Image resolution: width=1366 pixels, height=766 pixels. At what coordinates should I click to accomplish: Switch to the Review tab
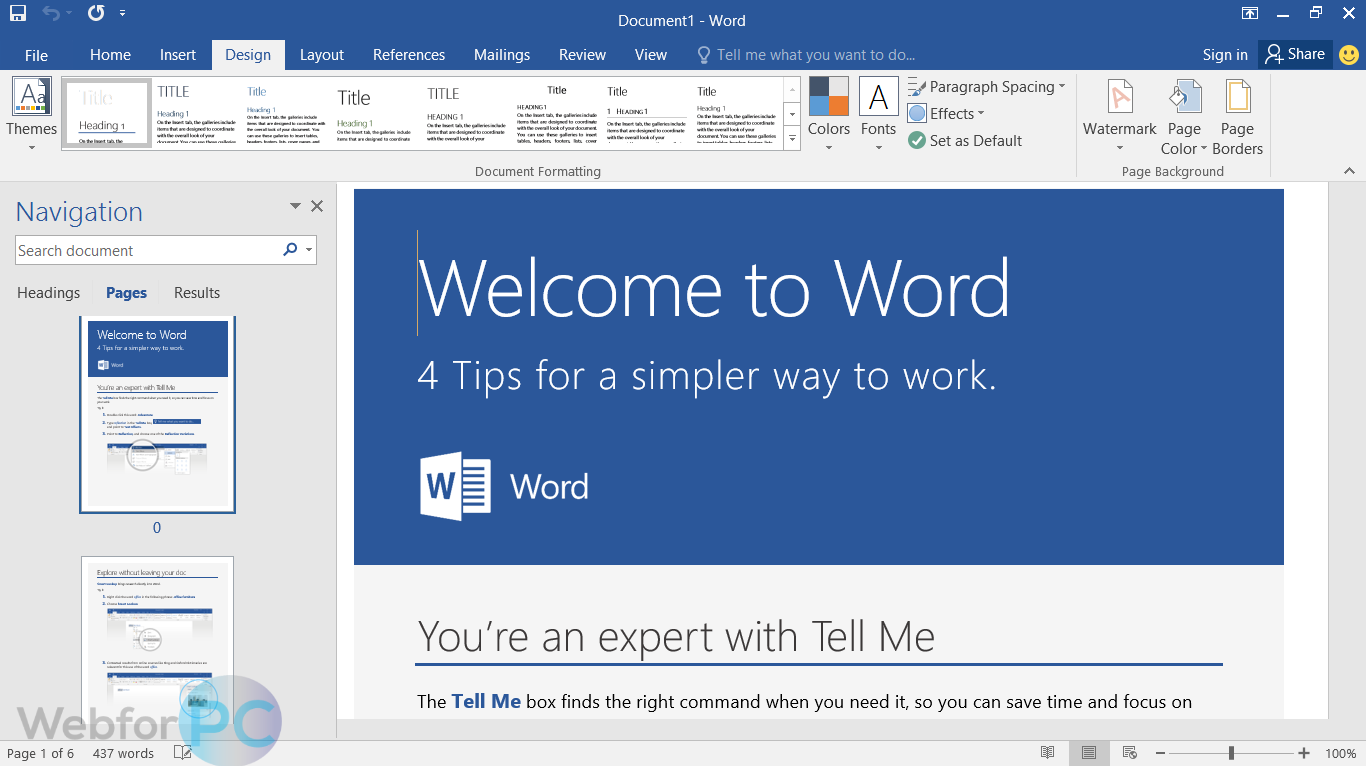(582, 55)
